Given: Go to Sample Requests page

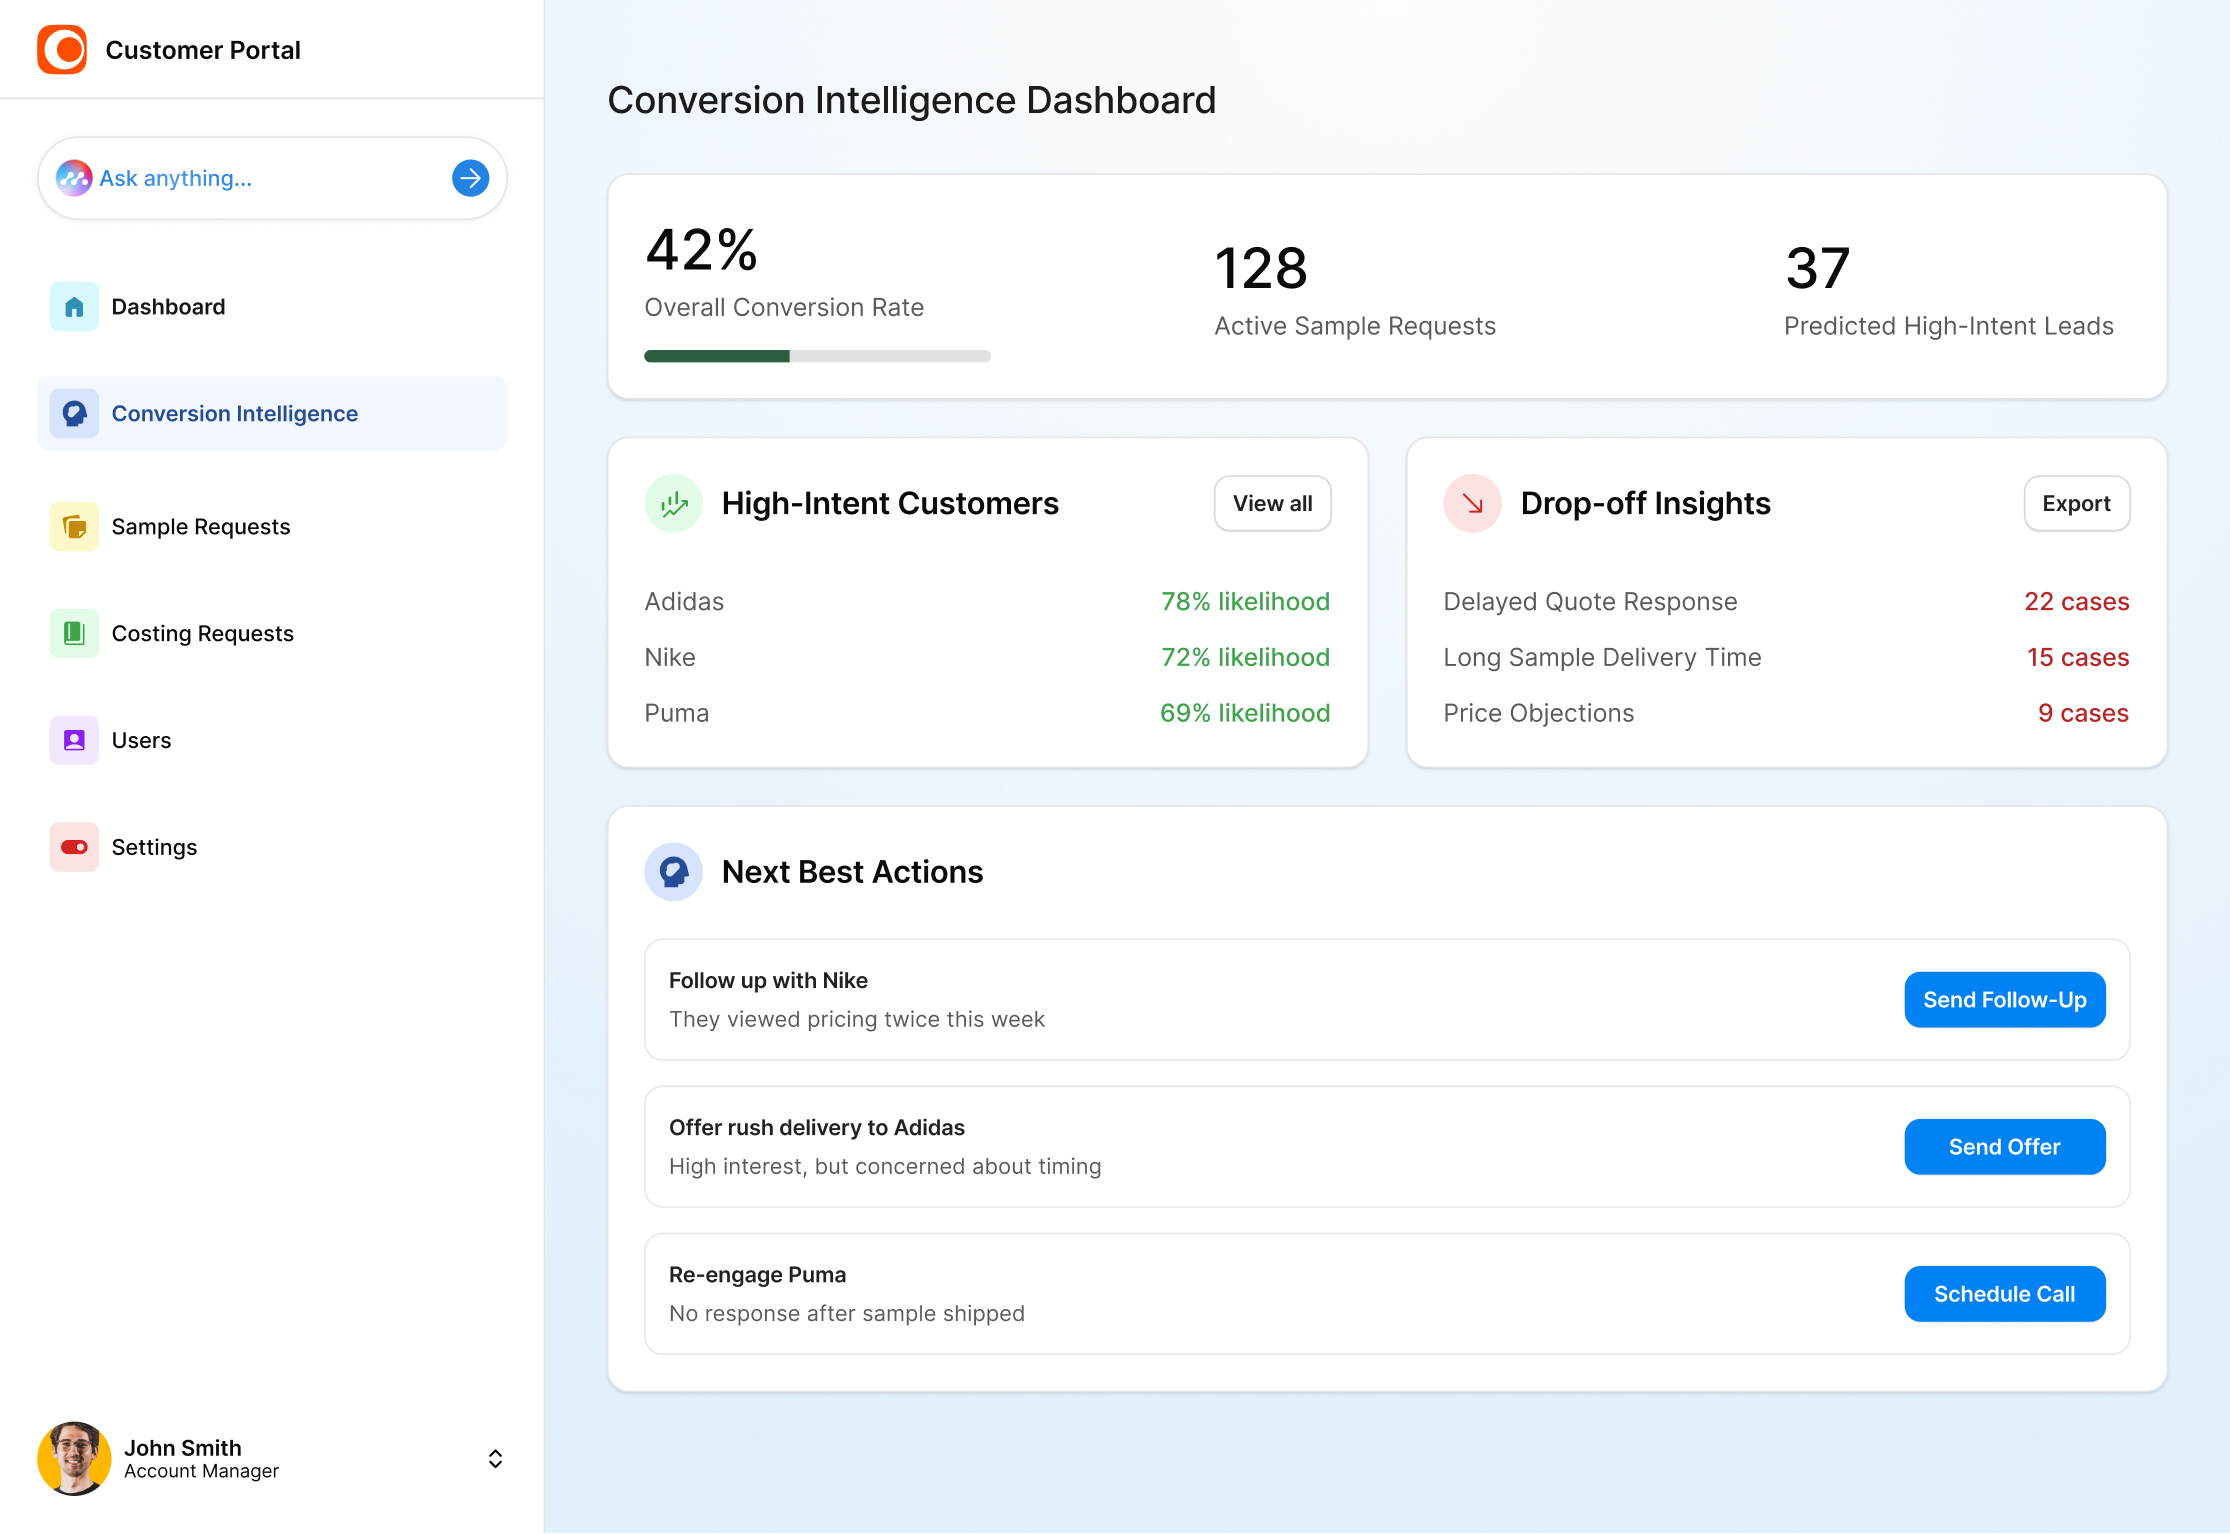Looking at the screenshot, I should click(x=201, y=527).
